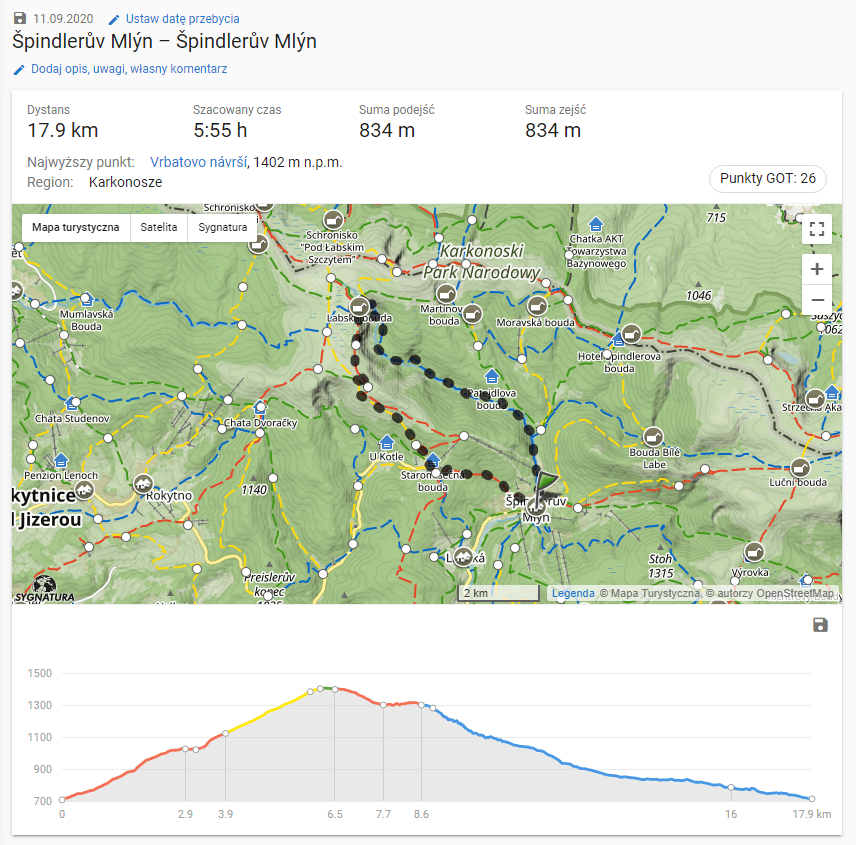
Task: Click the 6.5 km waypoint on elevation profile
Action: coord(334,689)
